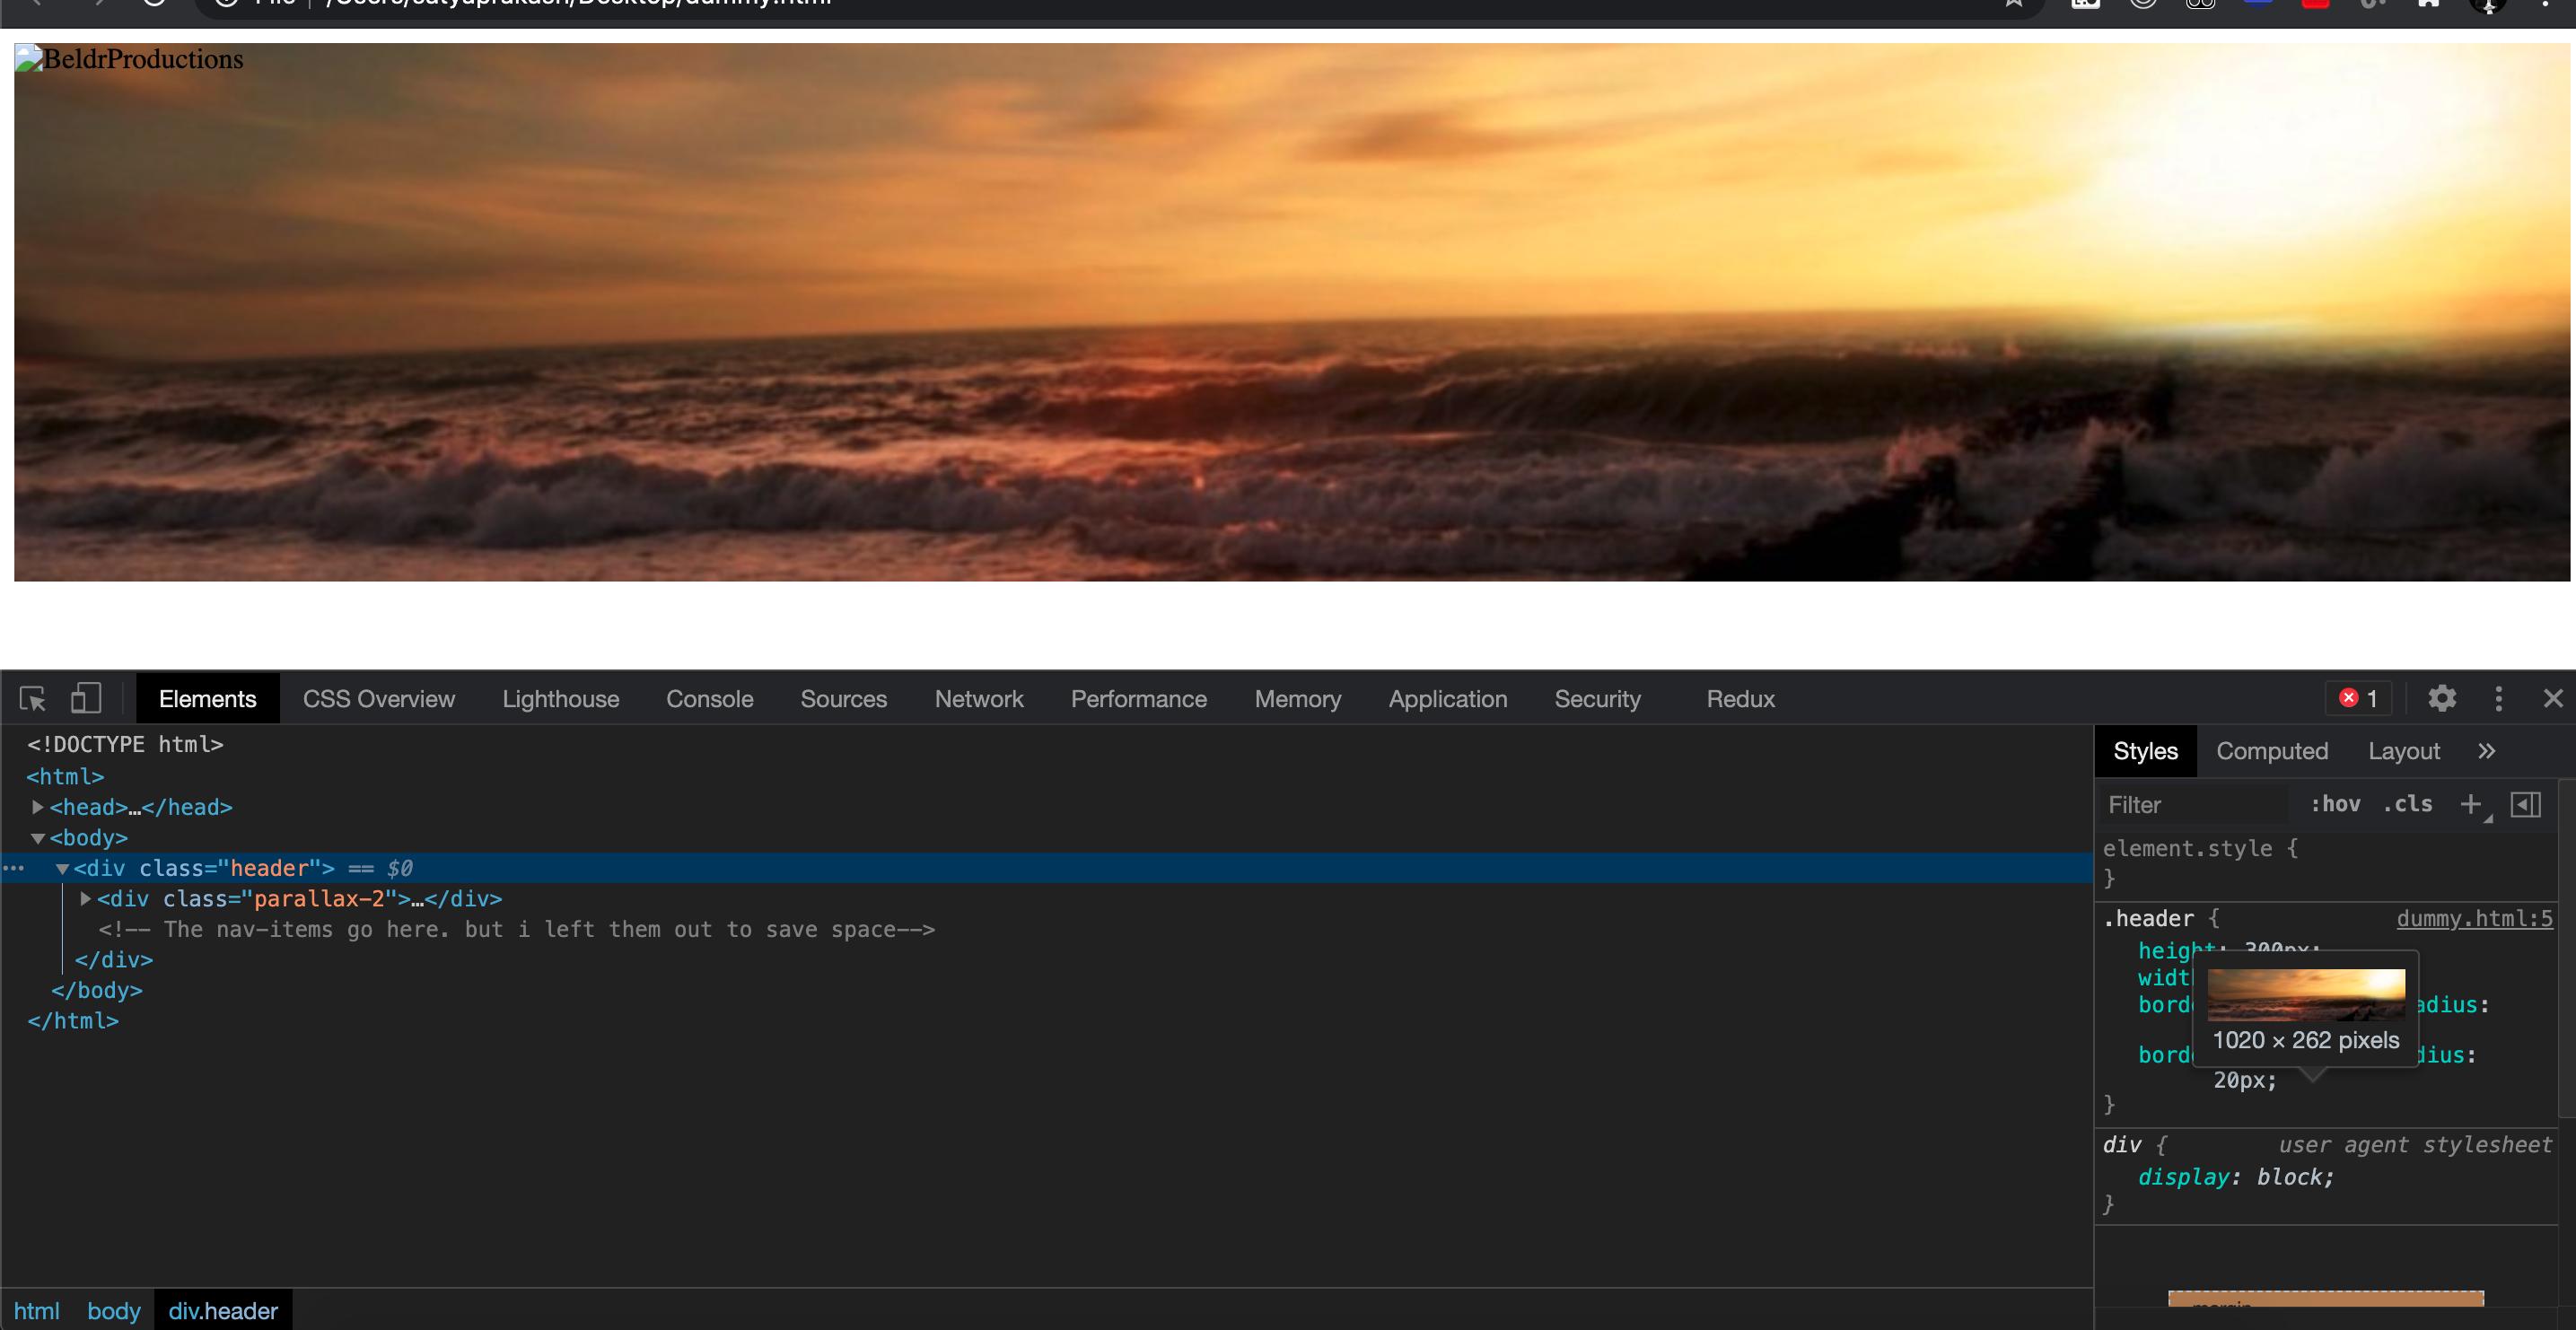Toggle the :hov element state panel

tap(2335, 804)
